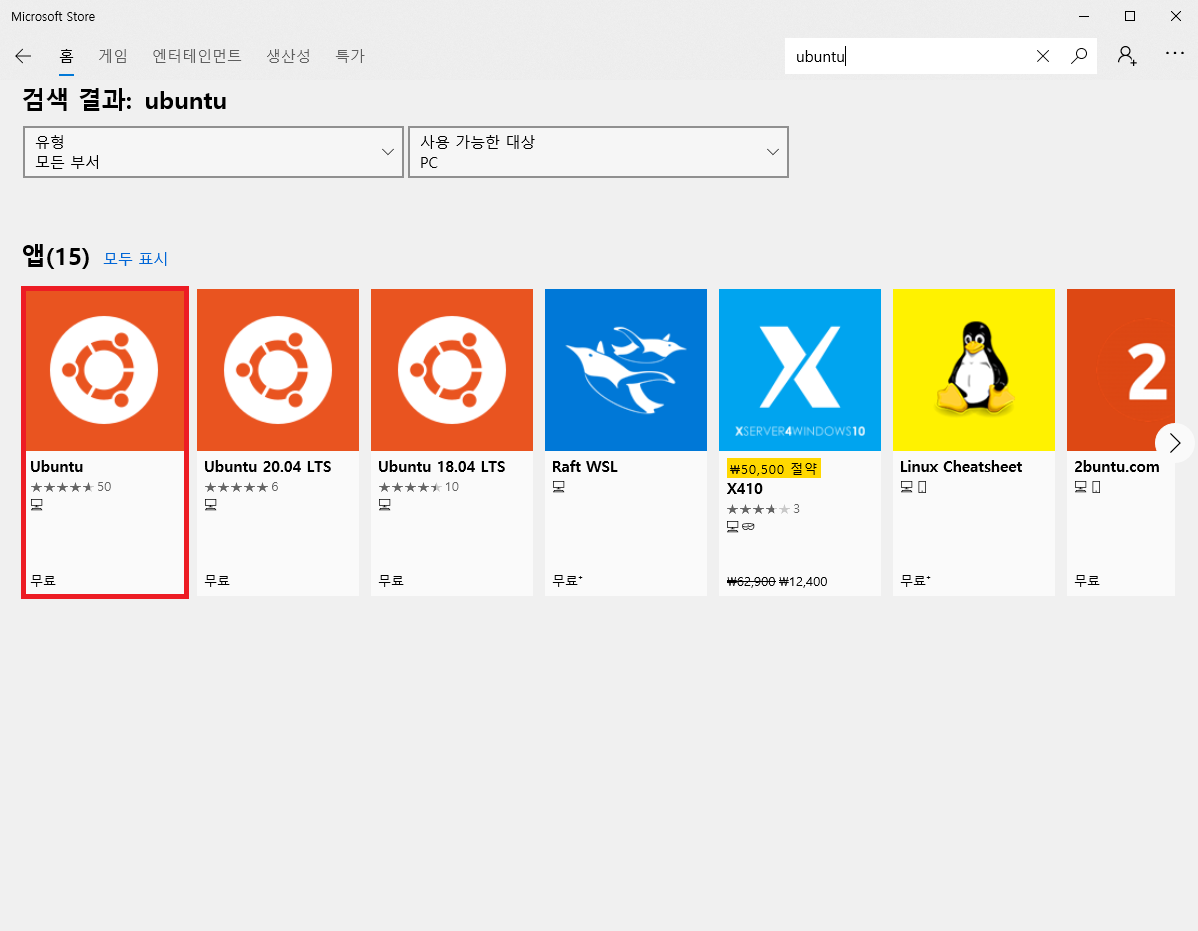
Task: Switch to the 홈 tab
Action: [66, 56]
